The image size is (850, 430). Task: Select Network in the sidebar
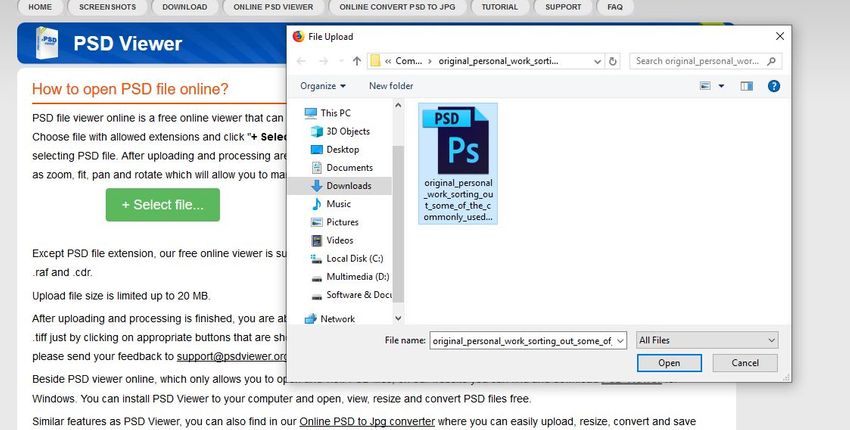[x=337, y=319]
